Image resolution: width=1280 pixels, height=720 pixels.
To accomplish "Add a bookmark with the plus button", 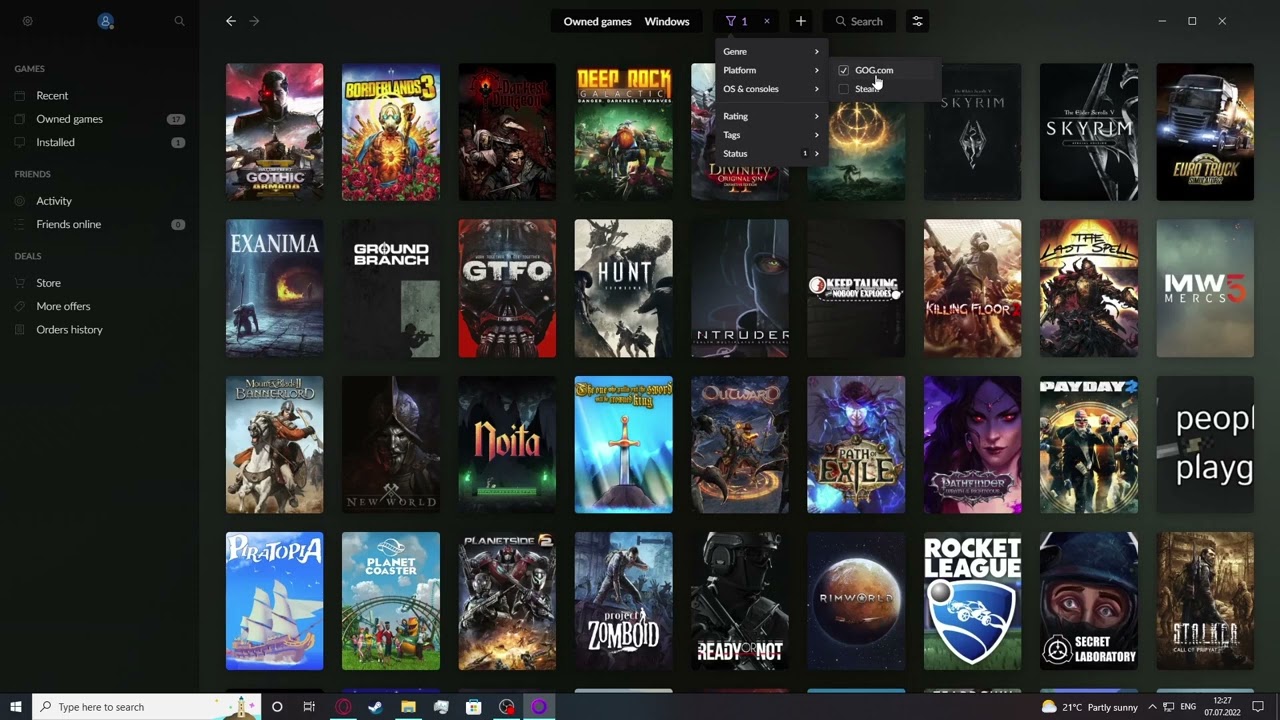I will (x=800, y=21).
